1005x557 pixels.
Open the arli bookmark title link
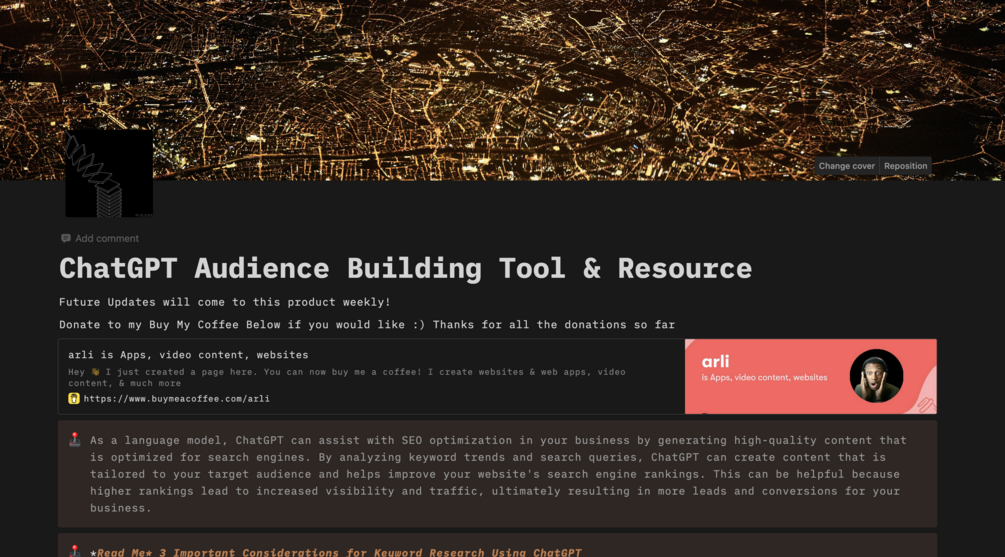pos(188,354)
